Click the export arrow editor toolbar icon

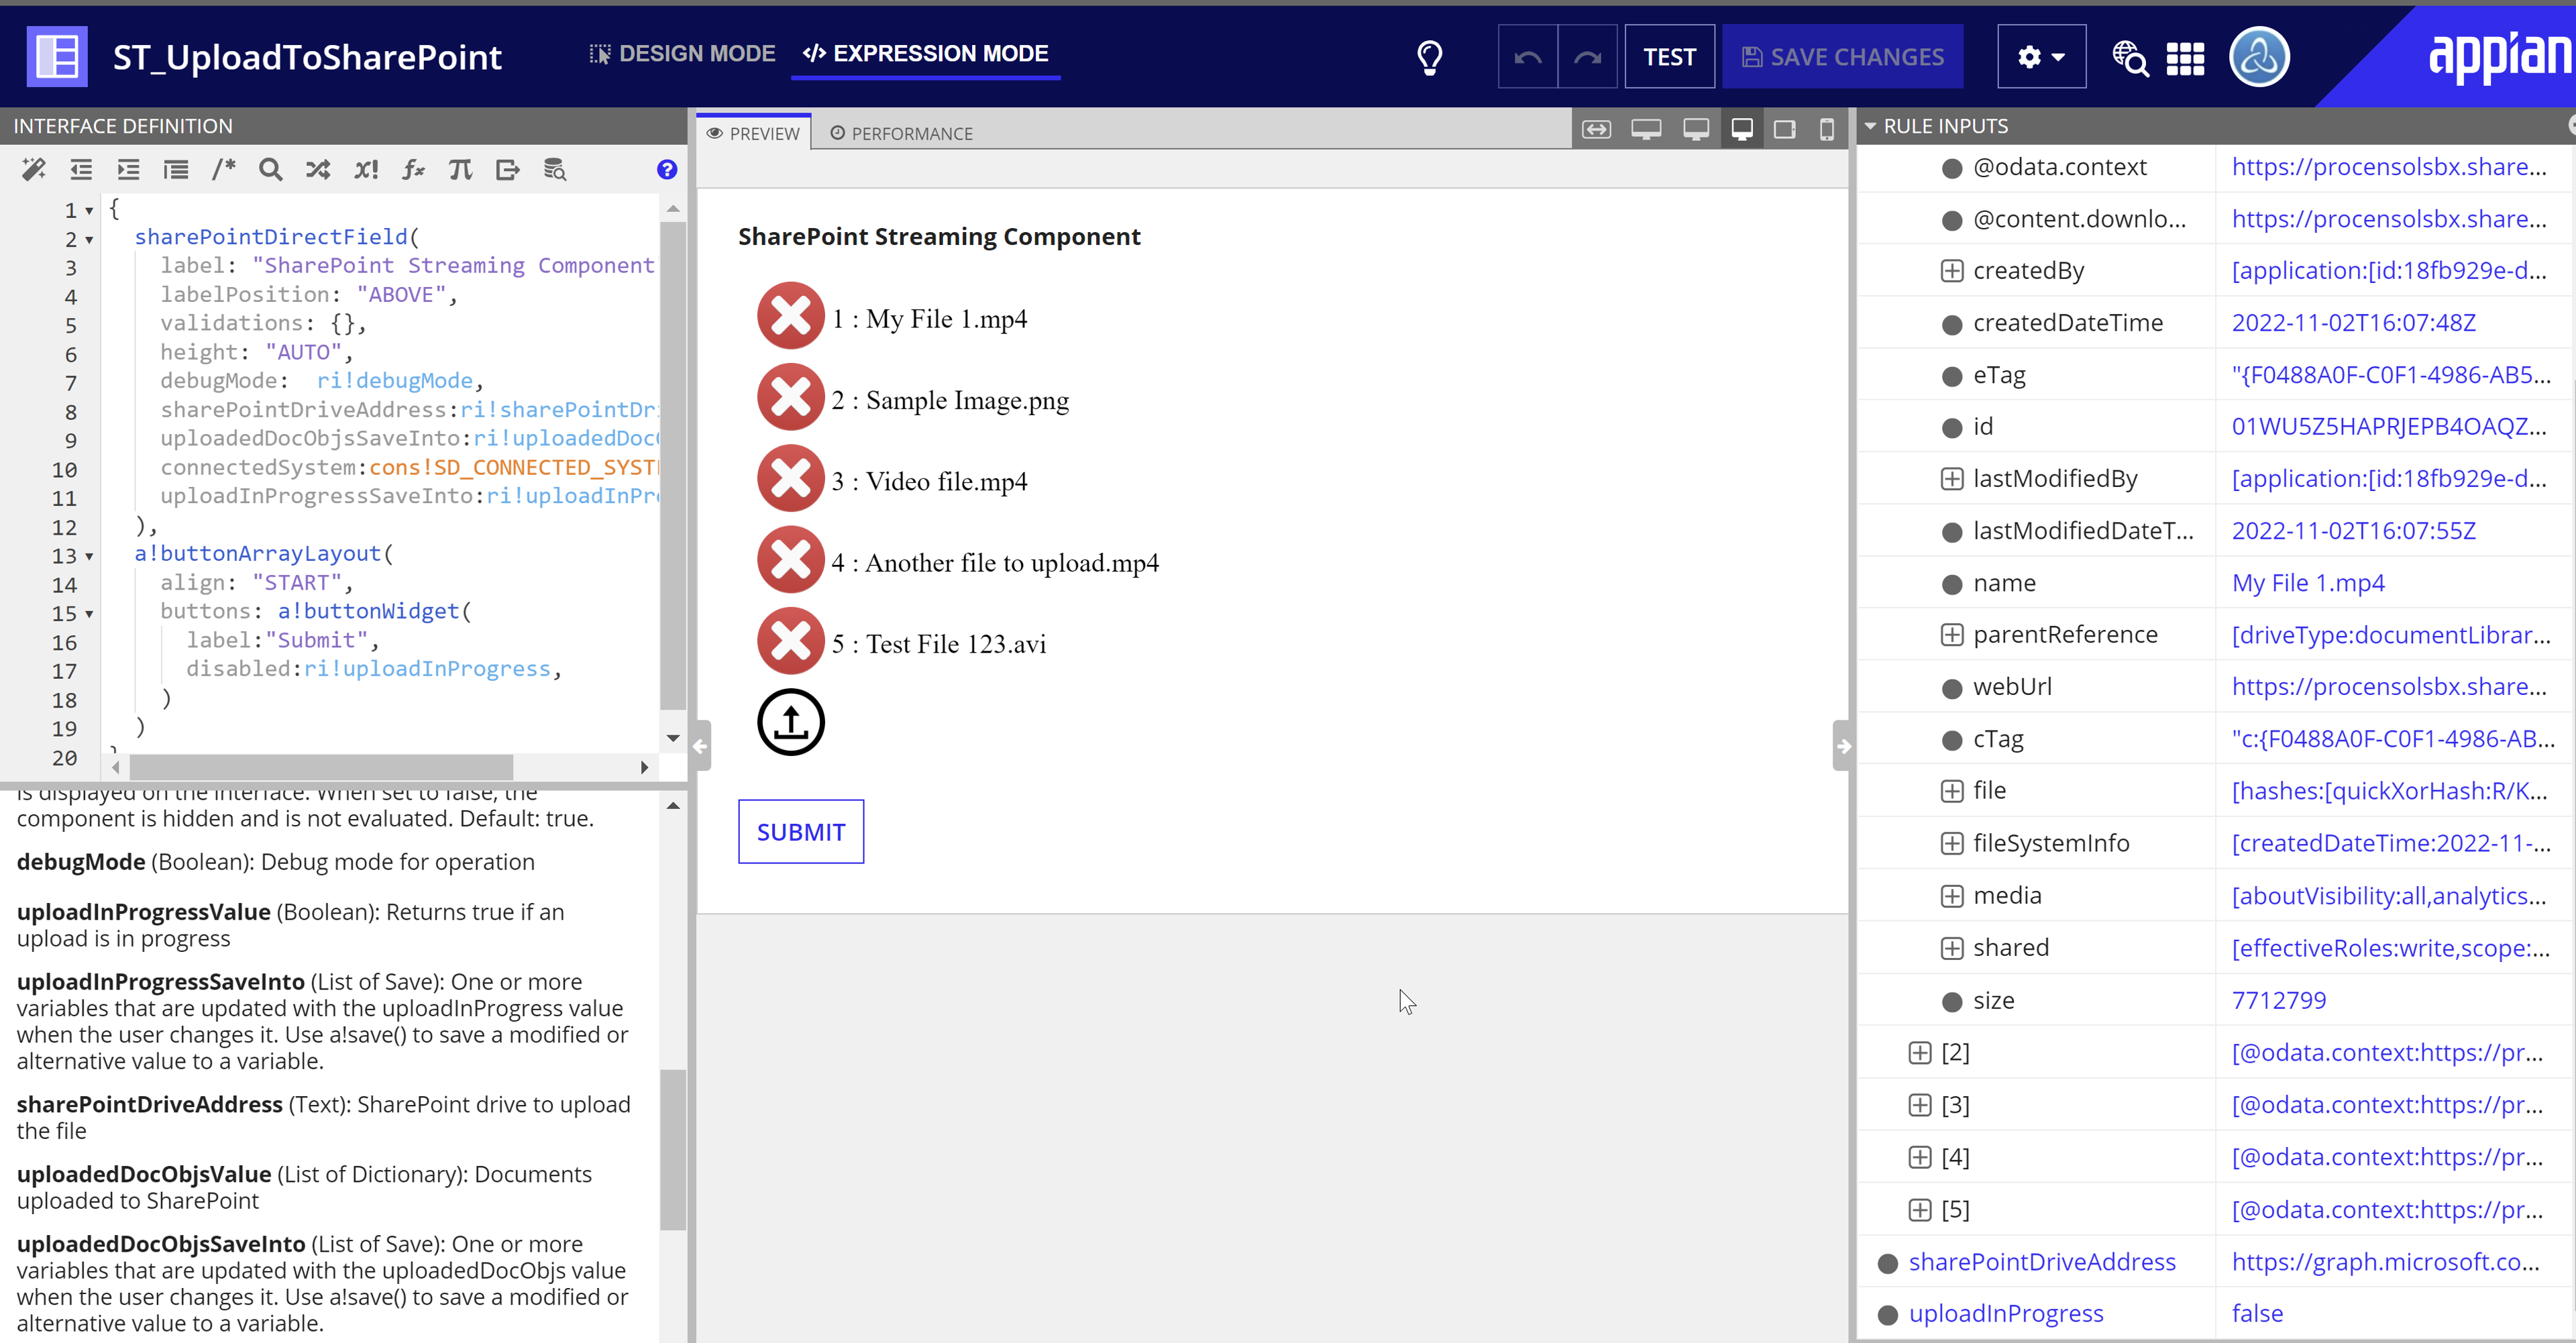(x=508, y=169)
